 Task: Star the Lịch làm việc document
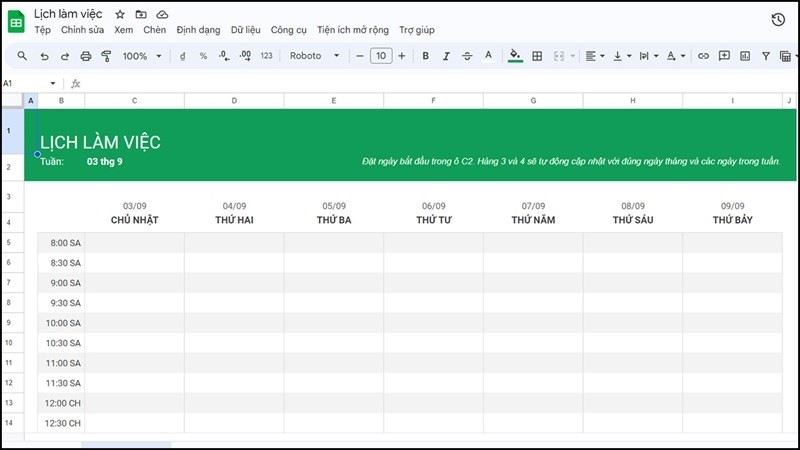pos(120,14)
